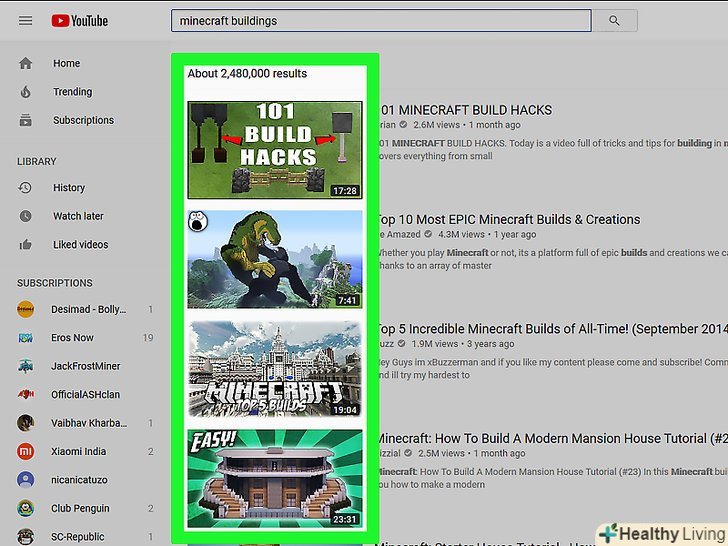Screen dimensions: 728x546
Task: Click the Home house icon
Action: [26, 63]
